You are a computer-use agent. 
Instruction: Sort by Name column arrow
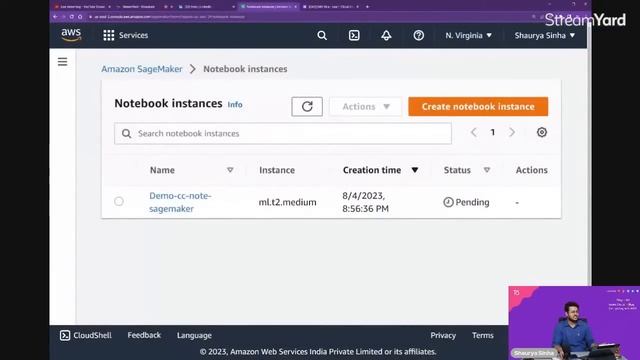(230, 170)
